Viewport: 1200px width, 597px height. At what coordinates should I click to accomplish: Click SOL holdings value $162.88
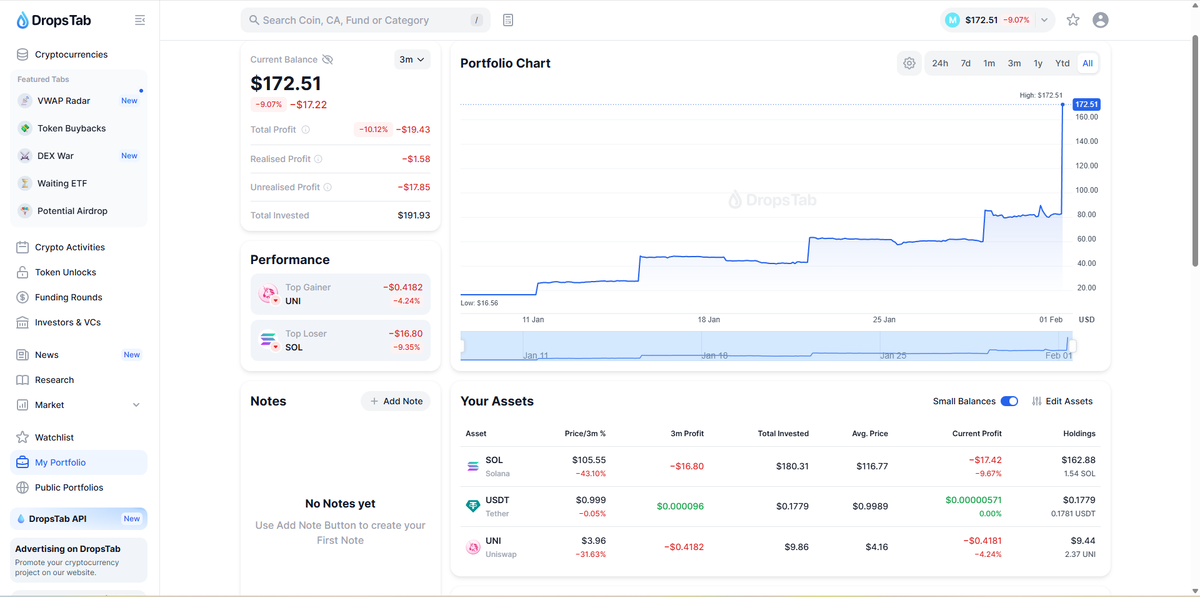[x=1078, y=460]
